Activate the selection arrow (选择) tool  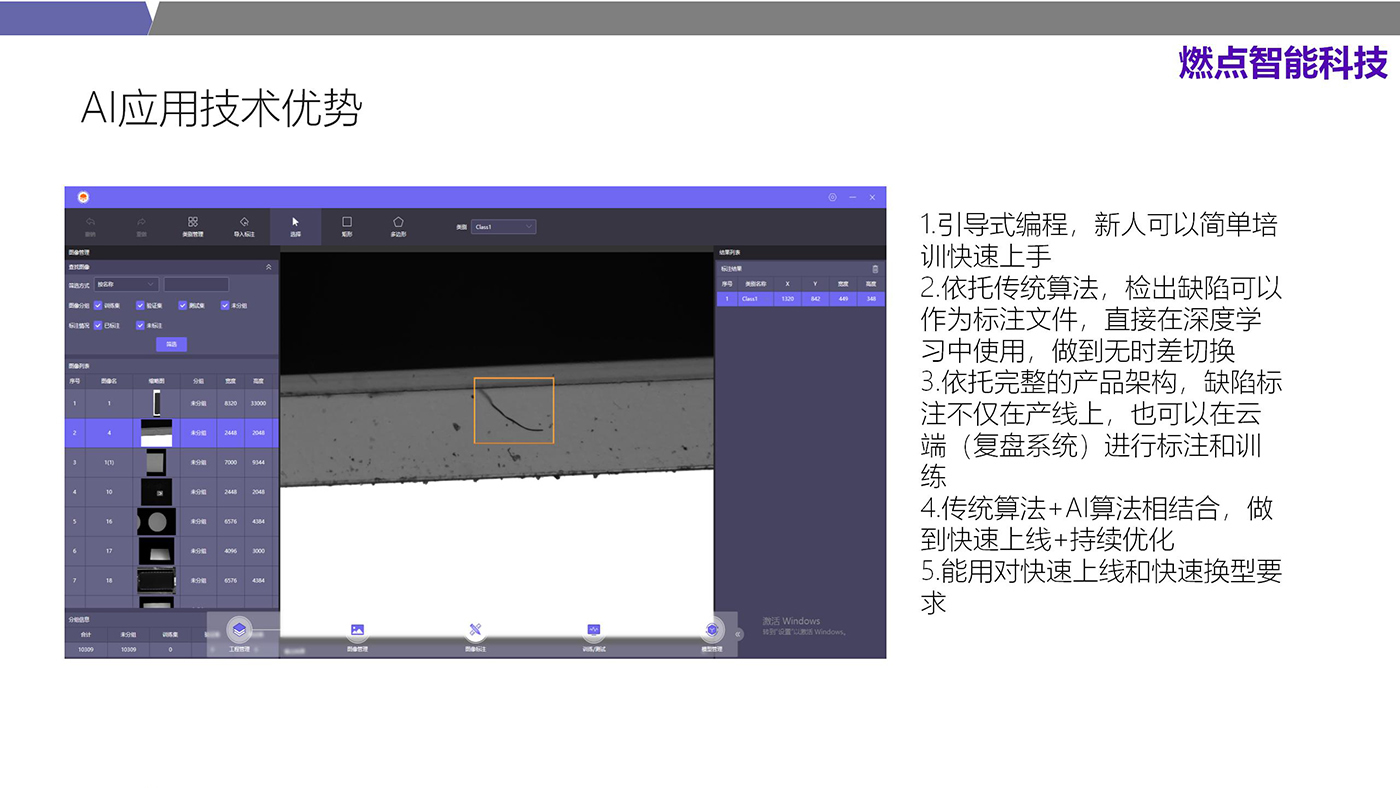tap(295, 225)
